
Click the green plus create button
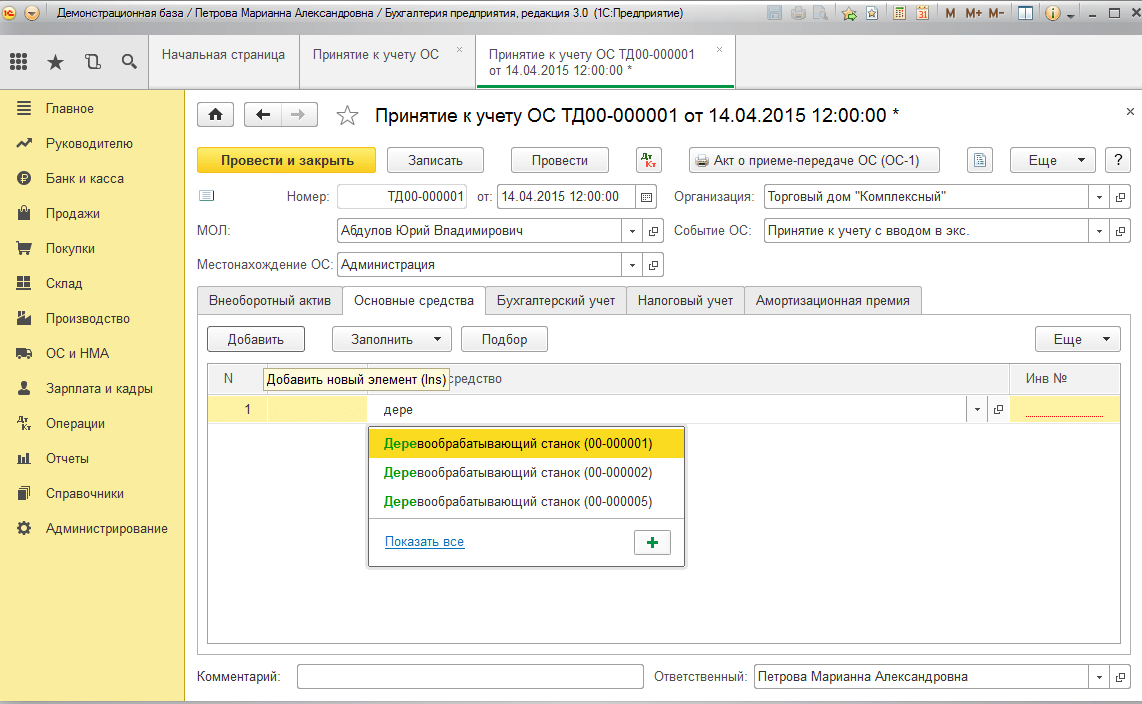(652, 542)
